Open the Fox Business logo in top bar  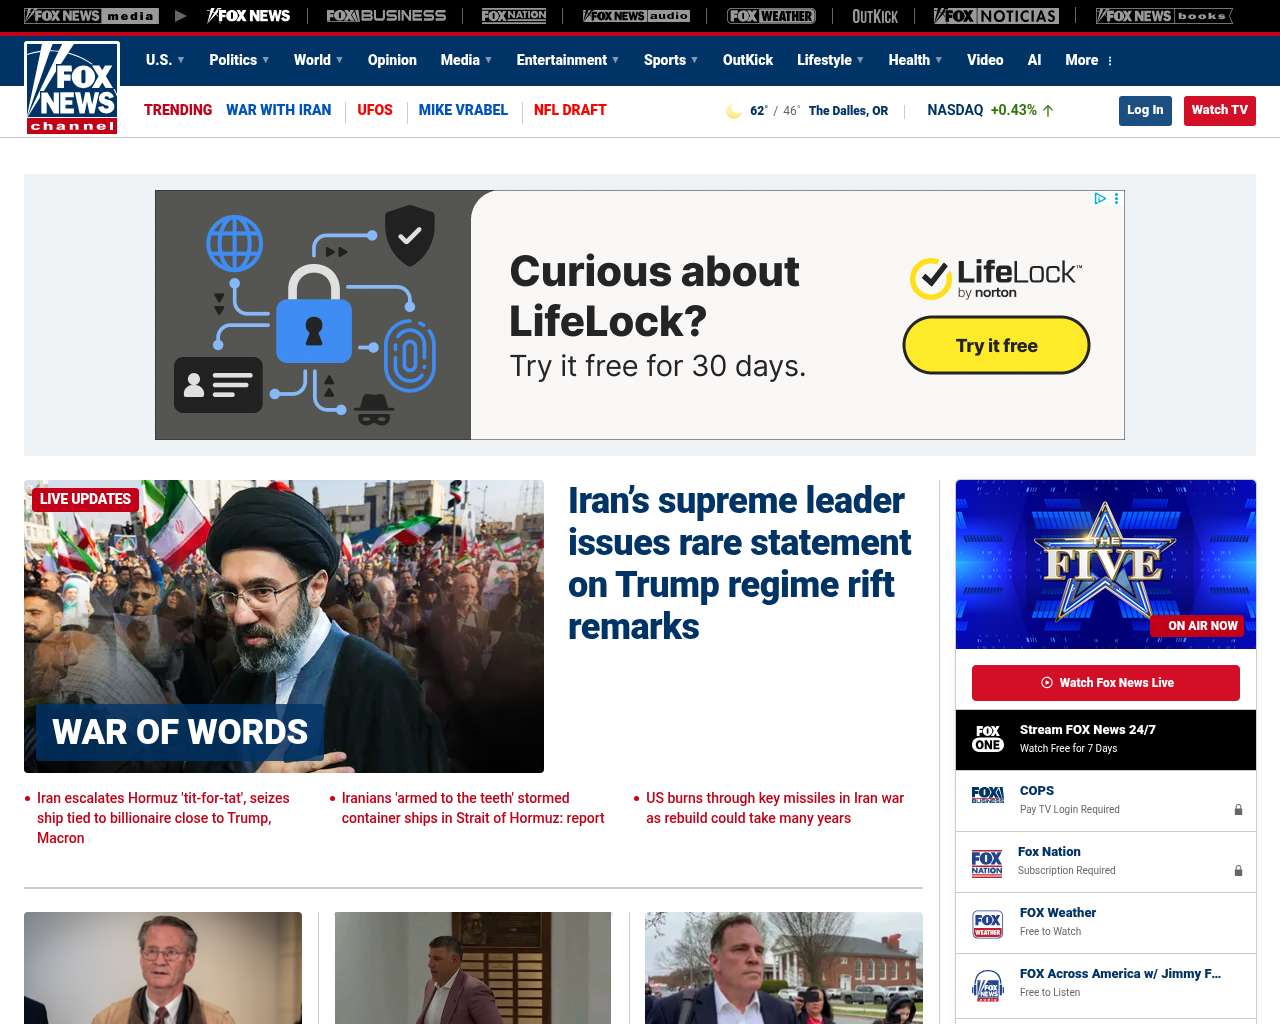(386, 16)
